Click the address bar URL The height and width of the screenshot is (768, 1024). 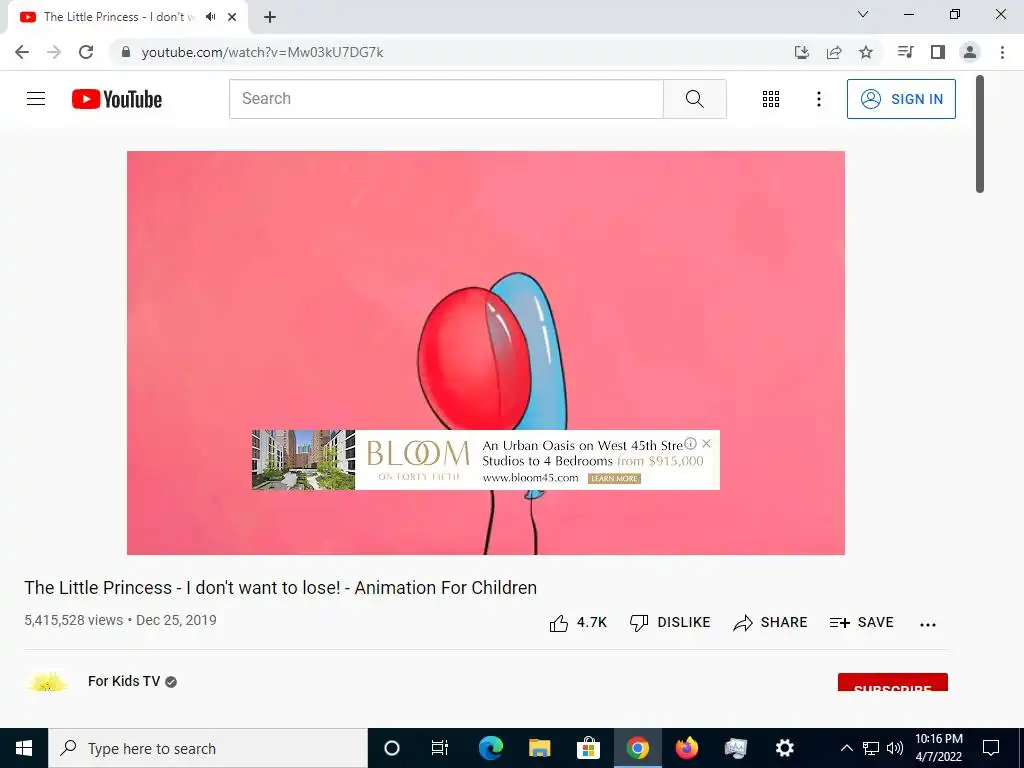(263, 52)
